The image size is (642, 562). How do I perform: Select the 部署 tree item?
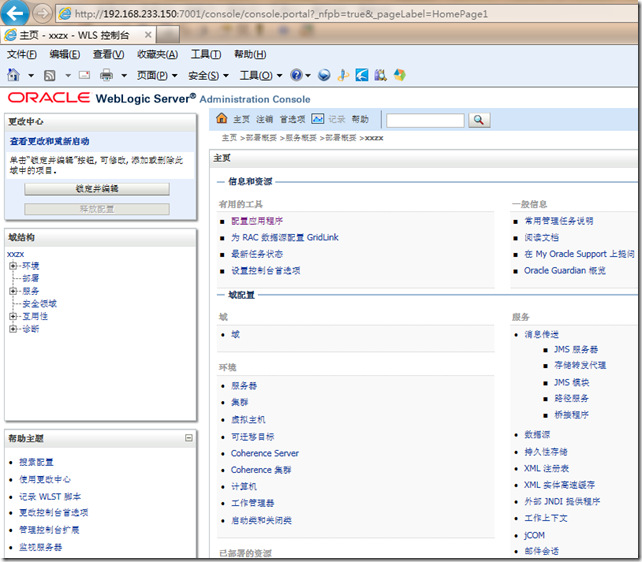(x=31, y=278)
